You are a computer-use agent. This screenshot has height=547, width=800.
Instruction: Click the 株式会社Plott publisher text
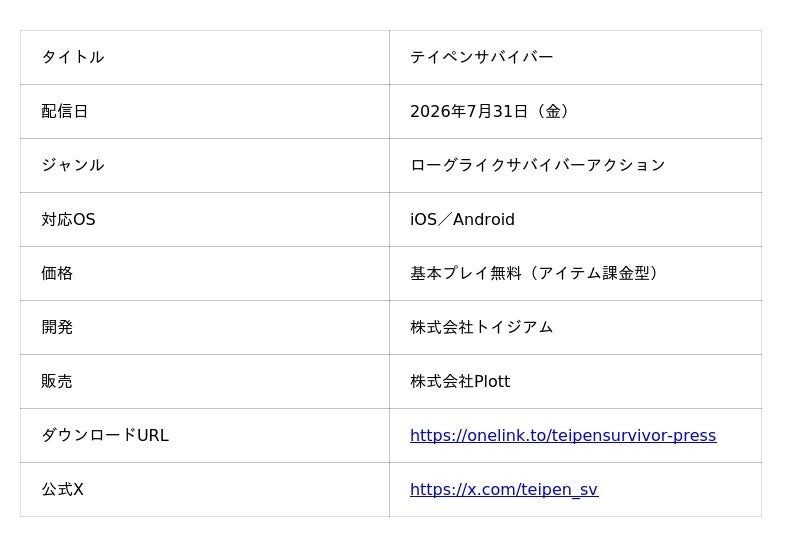pyautogui.click(x=460, y=381)
